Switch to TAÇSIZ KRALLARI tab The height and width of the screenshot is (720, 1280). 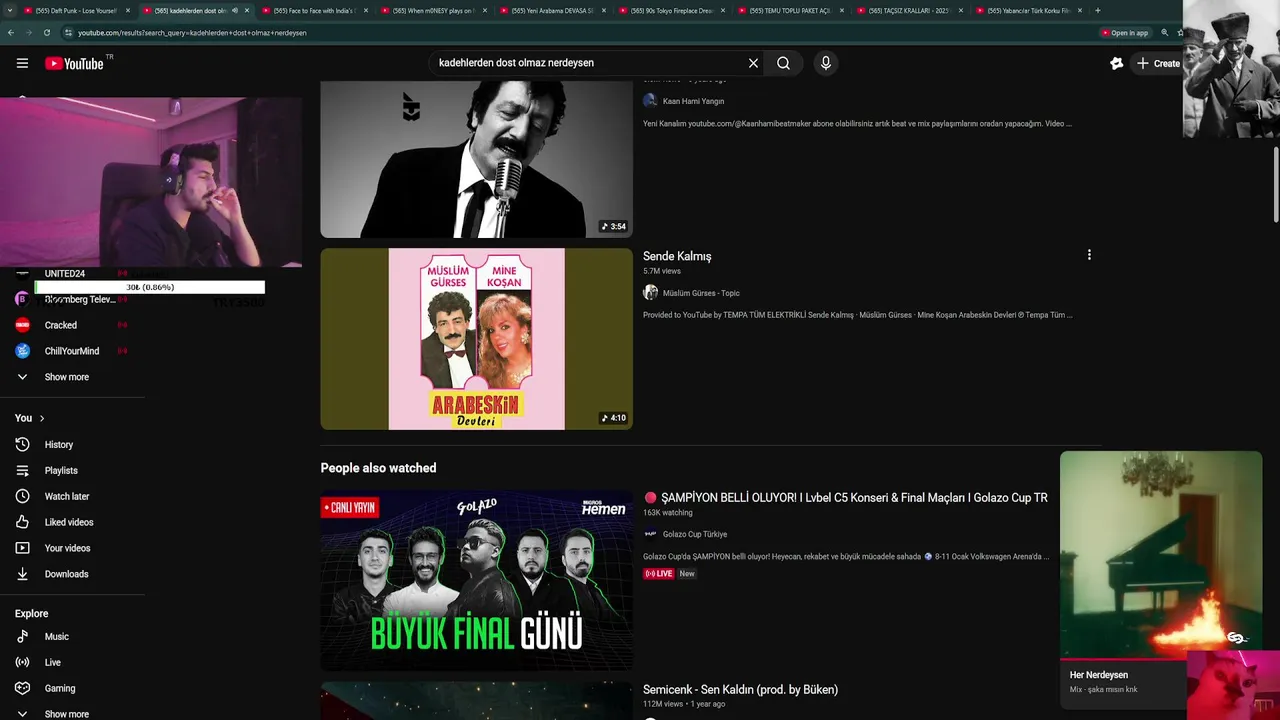point(907,11)
